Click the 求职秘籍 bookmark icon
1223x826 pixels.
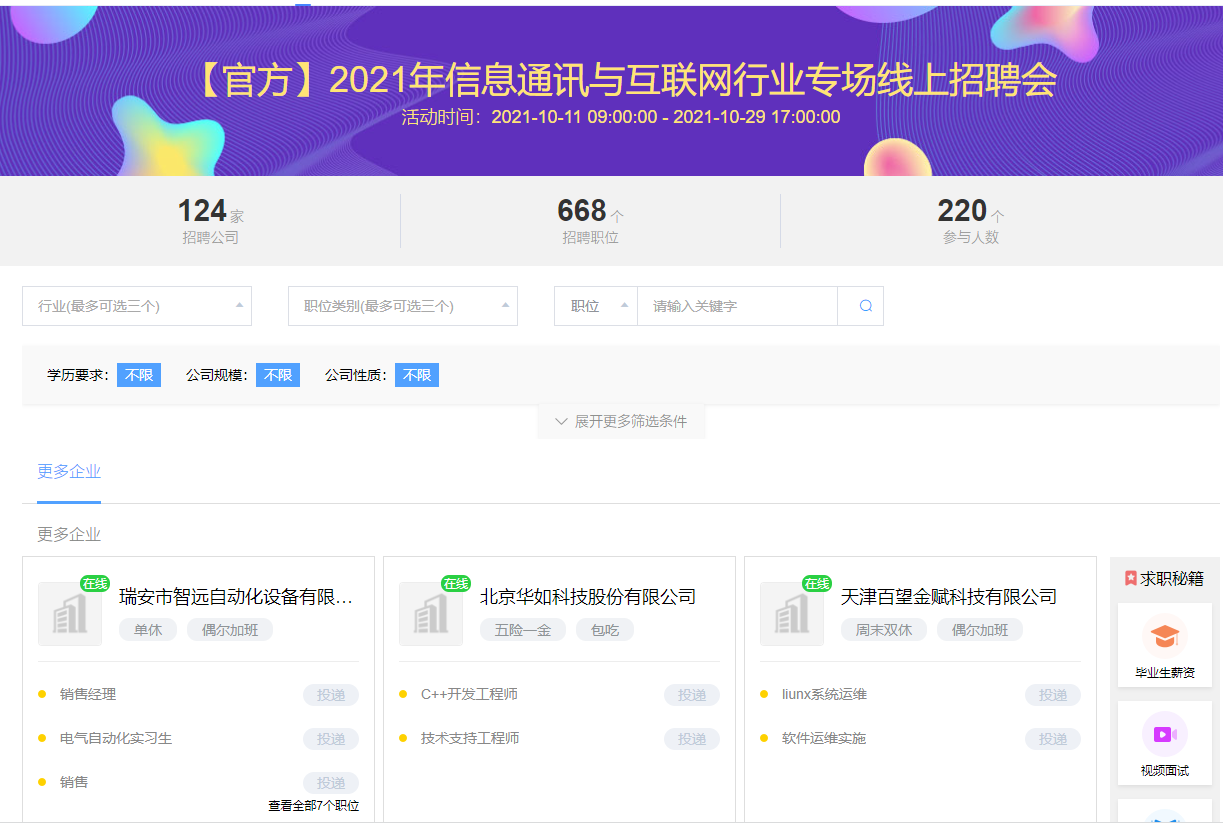point(1131,578)
